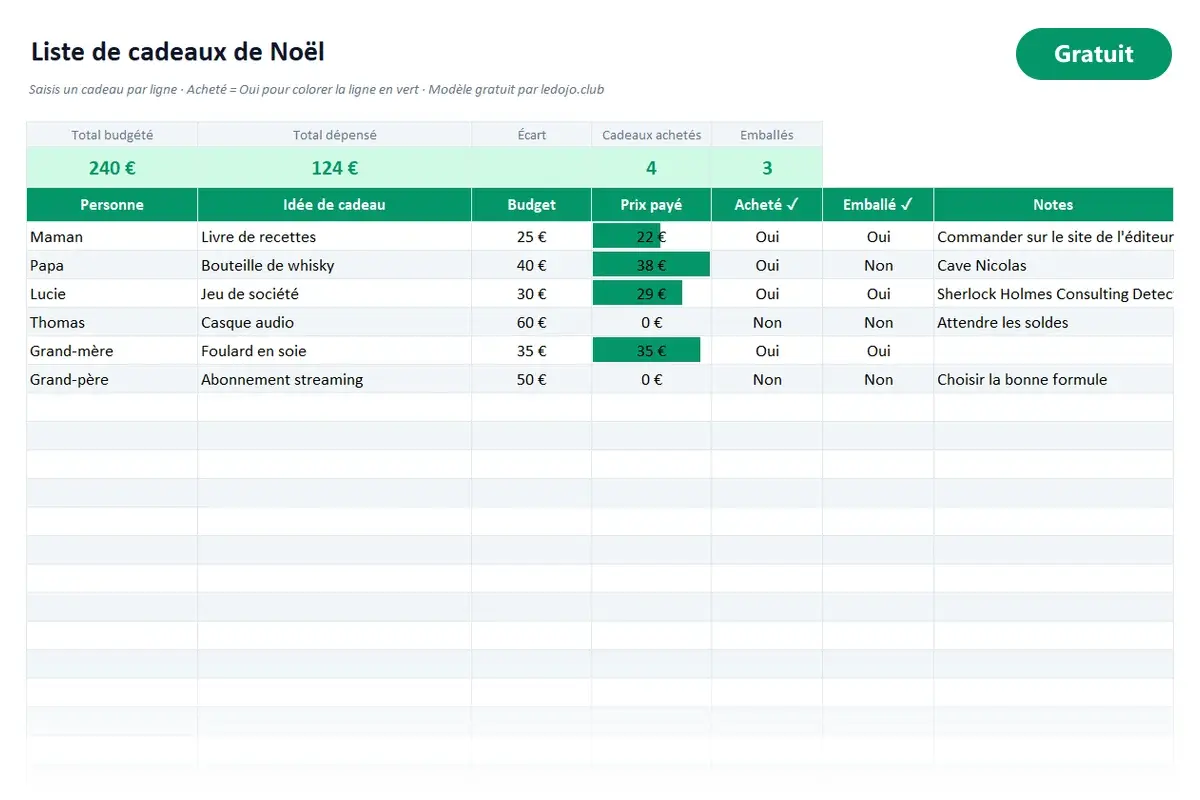
Task: Click the Lucie cell
Action: 112,294
